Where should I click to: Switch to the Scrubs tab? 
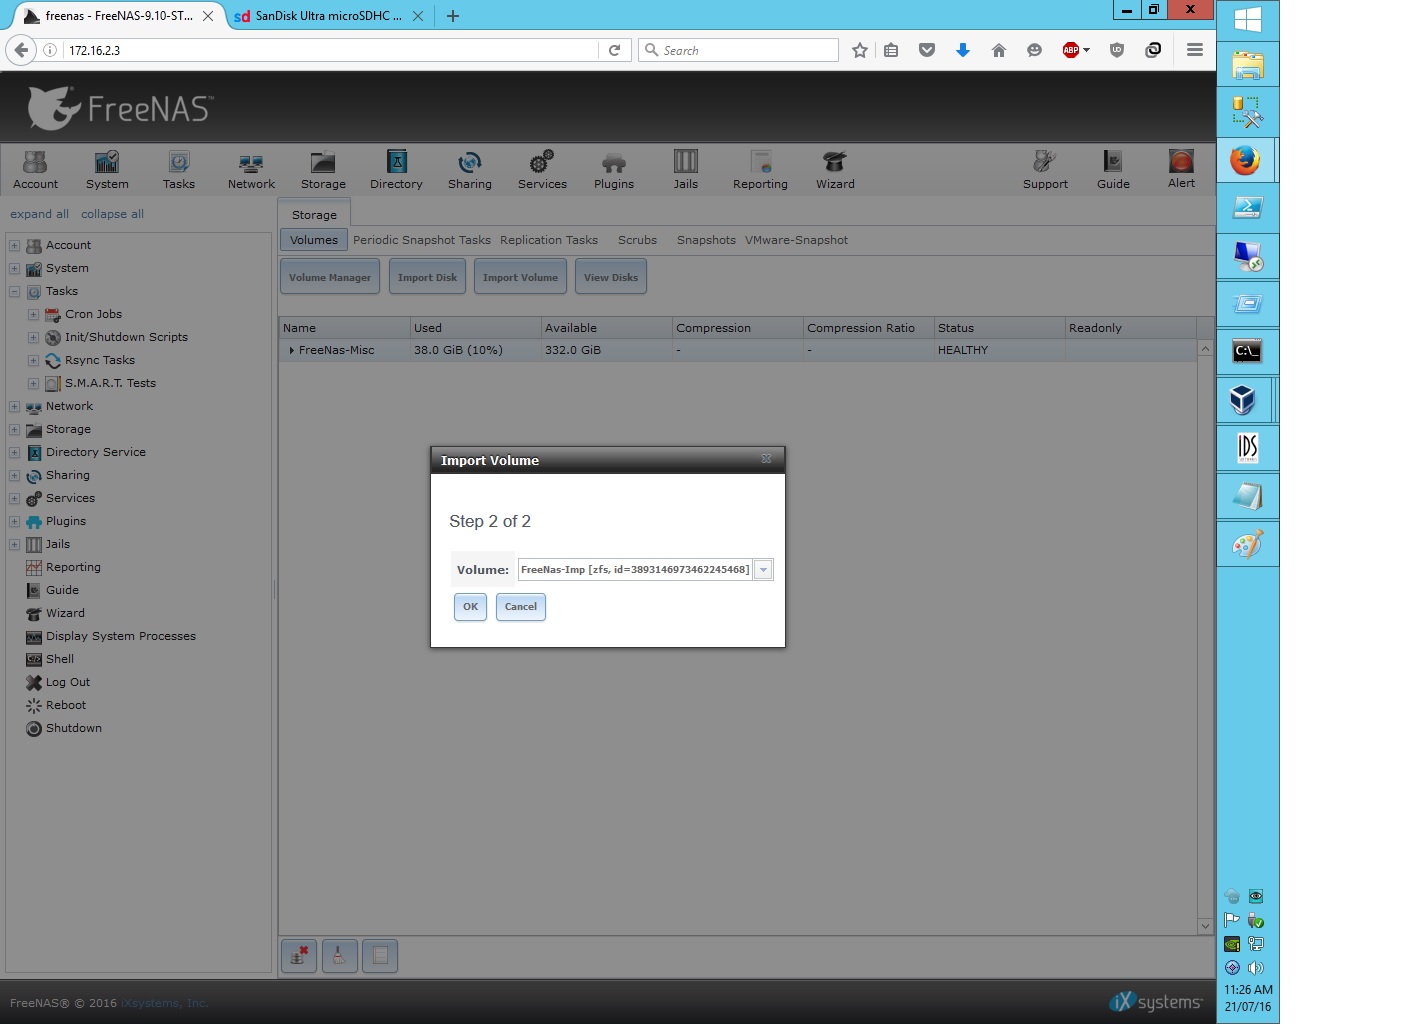(x=637, y=240)
